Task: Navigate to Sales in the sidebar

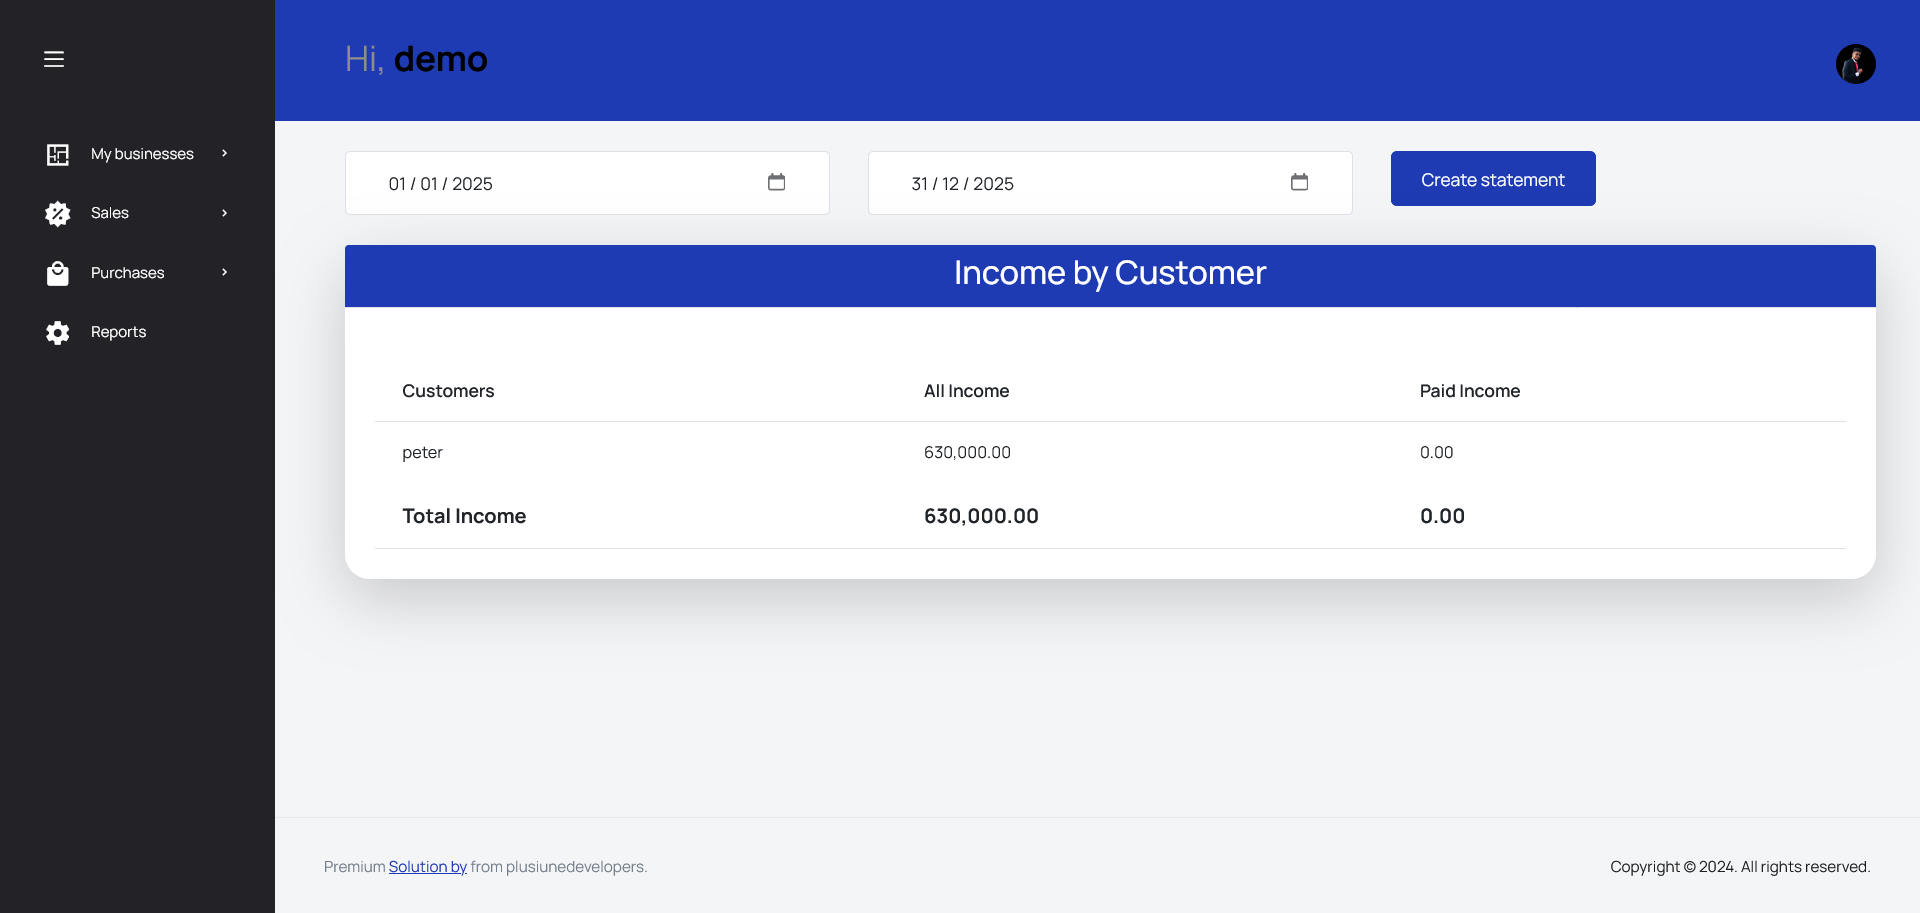Action: pyautogui.click(x=110, y=213)
